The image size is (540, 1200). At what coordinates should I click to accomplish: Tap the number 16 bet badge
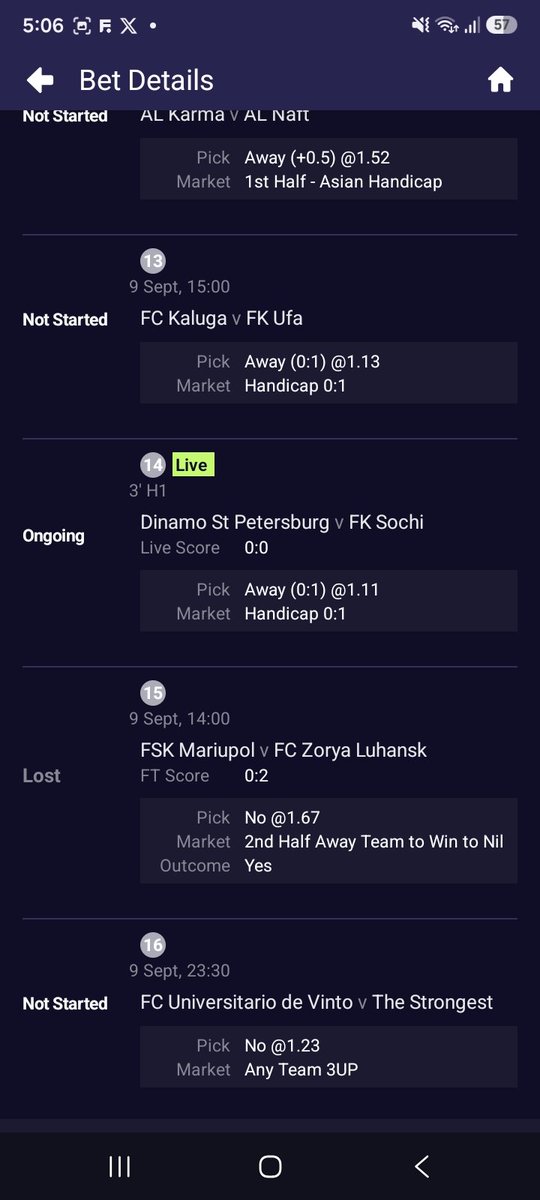(x=153, y=945)
